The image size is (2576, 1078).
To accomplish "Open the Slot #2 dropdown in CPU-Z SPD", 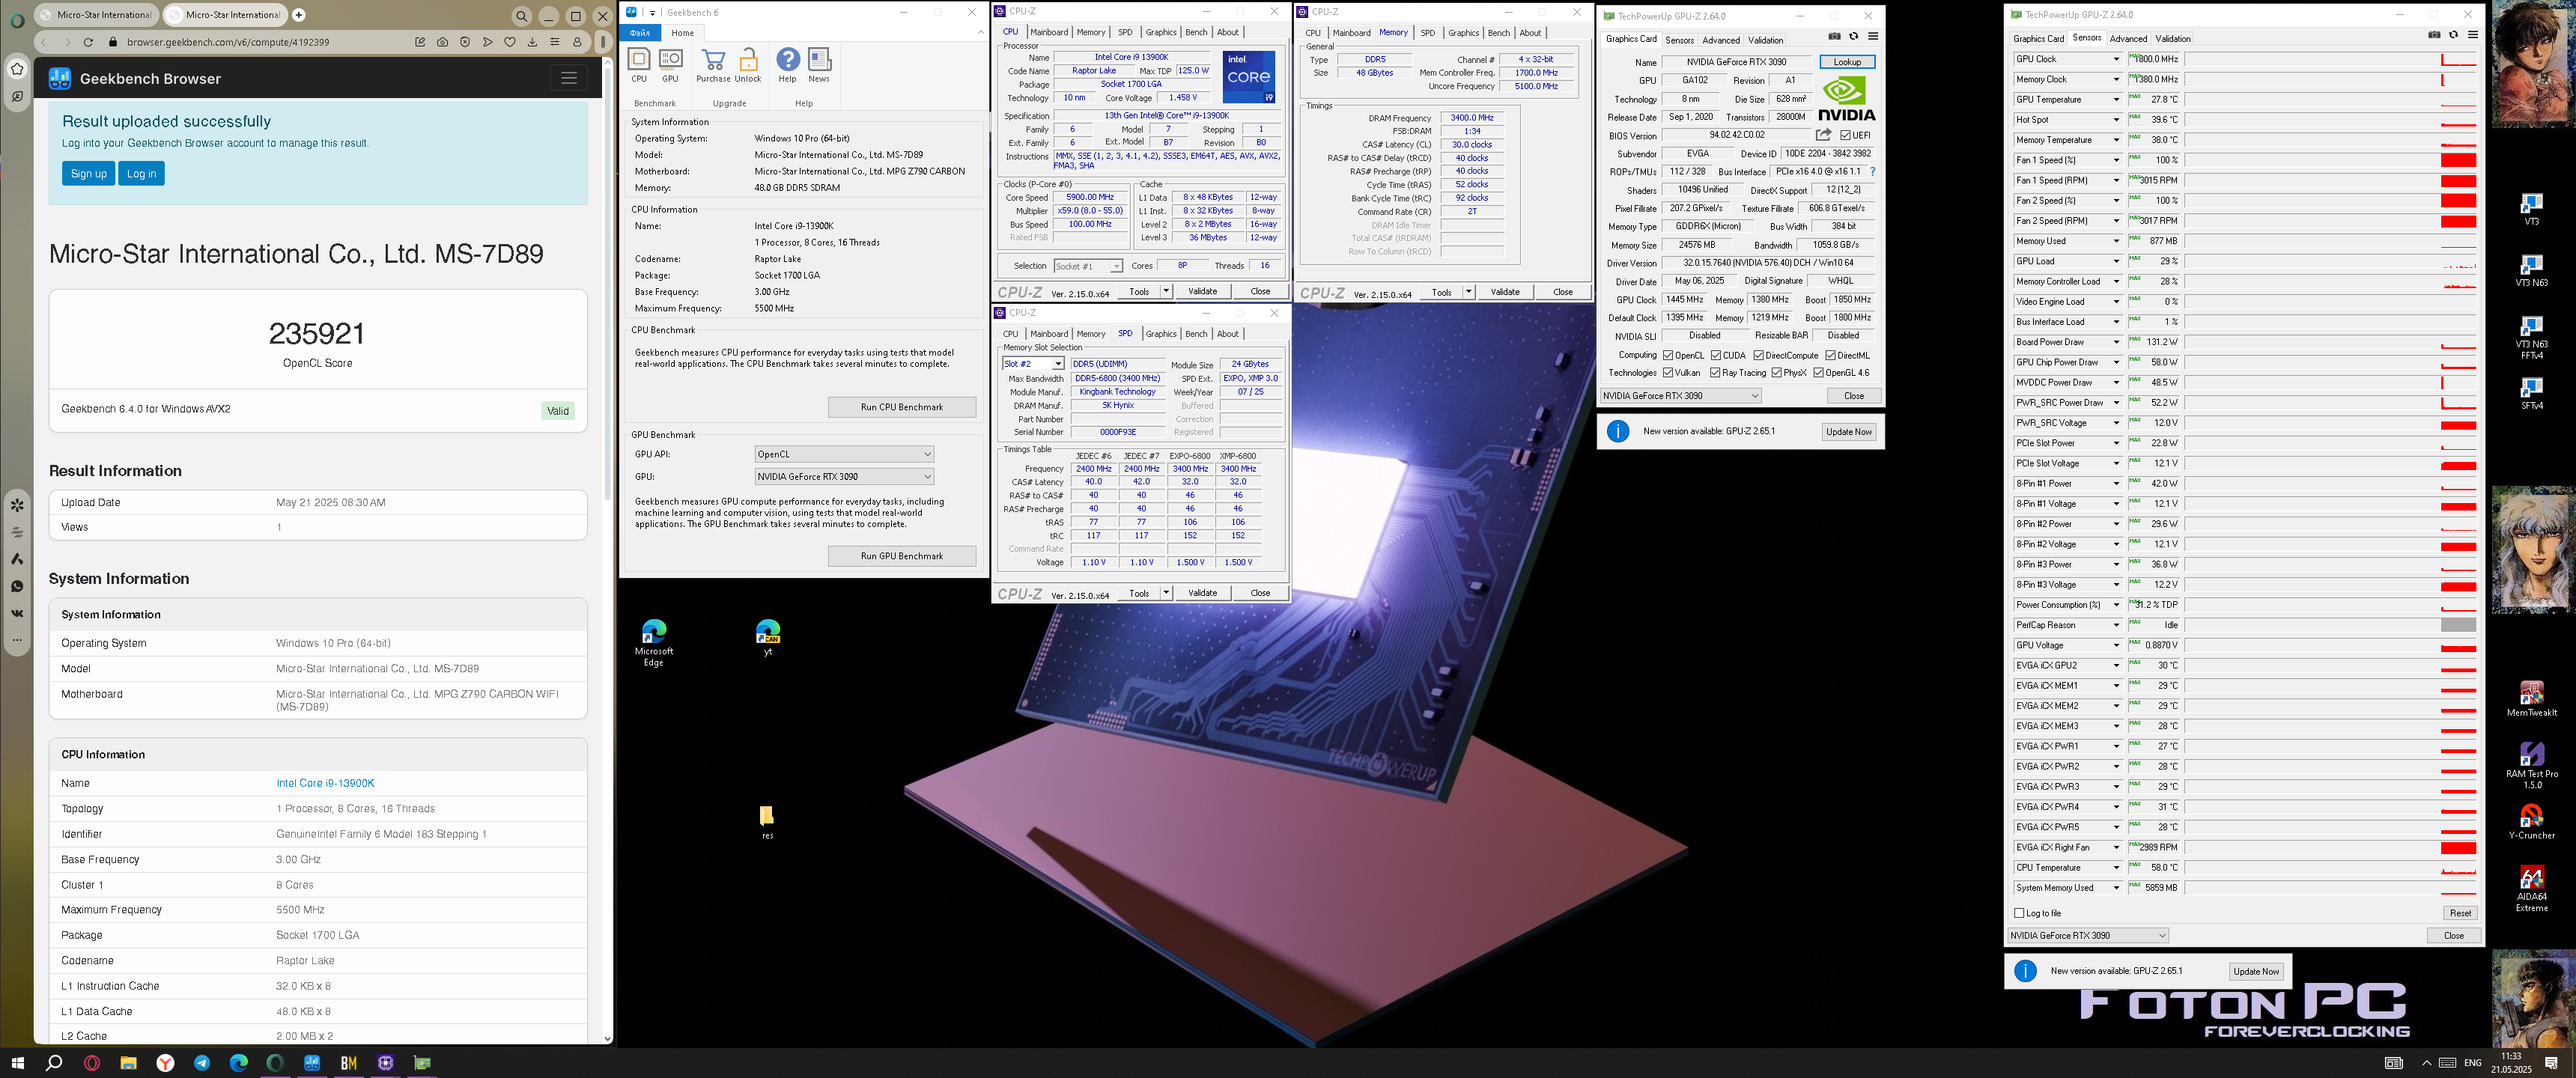I will coord(1033,364).
